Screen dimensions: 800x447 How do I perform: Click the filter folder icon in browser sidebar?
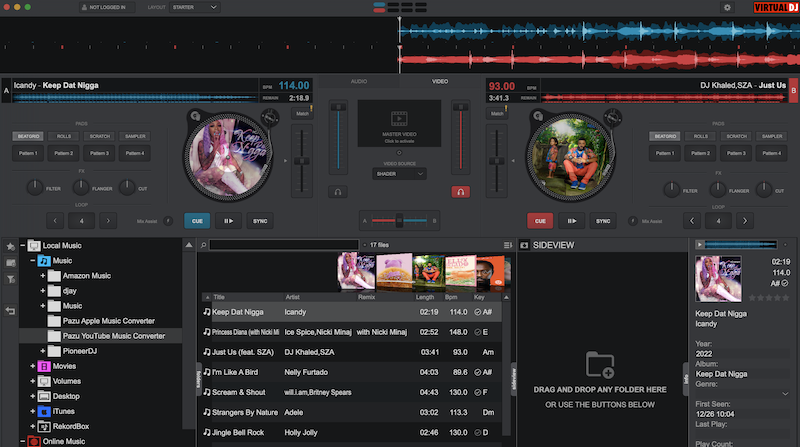click(x=10, y=279)
